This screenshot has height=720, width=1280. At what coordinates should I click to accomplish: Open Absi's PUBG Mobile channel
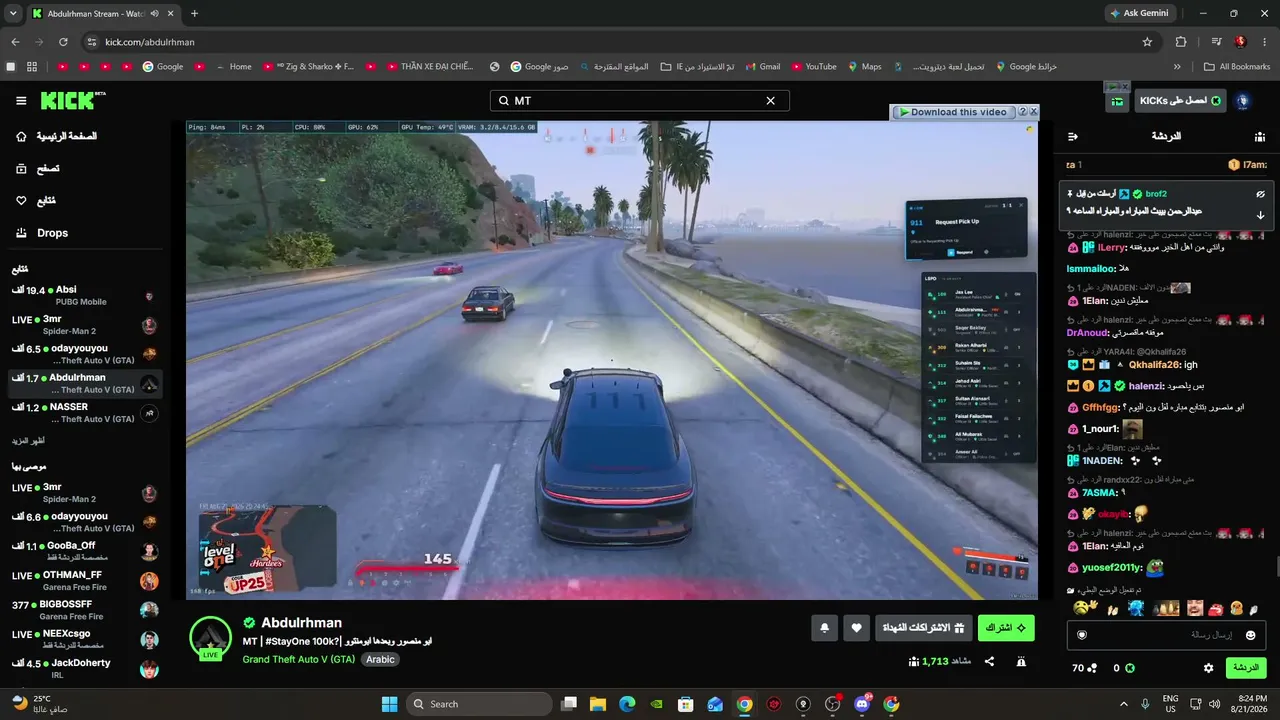tap(85, 295)
